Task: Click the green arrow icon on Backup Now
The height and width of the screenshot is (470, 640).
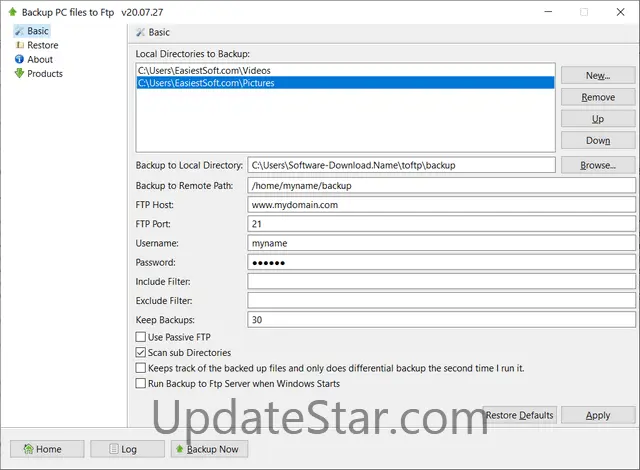Action: 179,449
